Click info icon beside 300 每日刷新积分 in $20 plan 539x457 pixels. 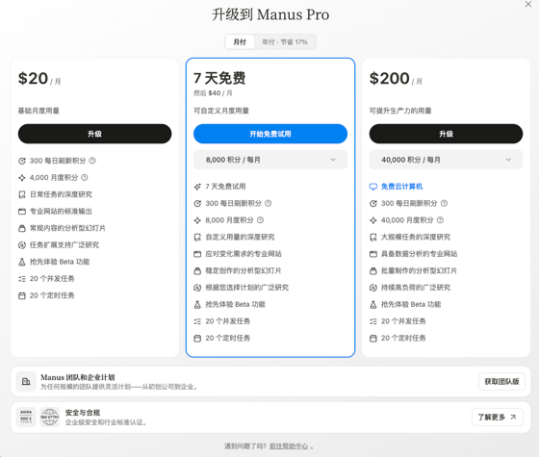[x=92, y=161]
